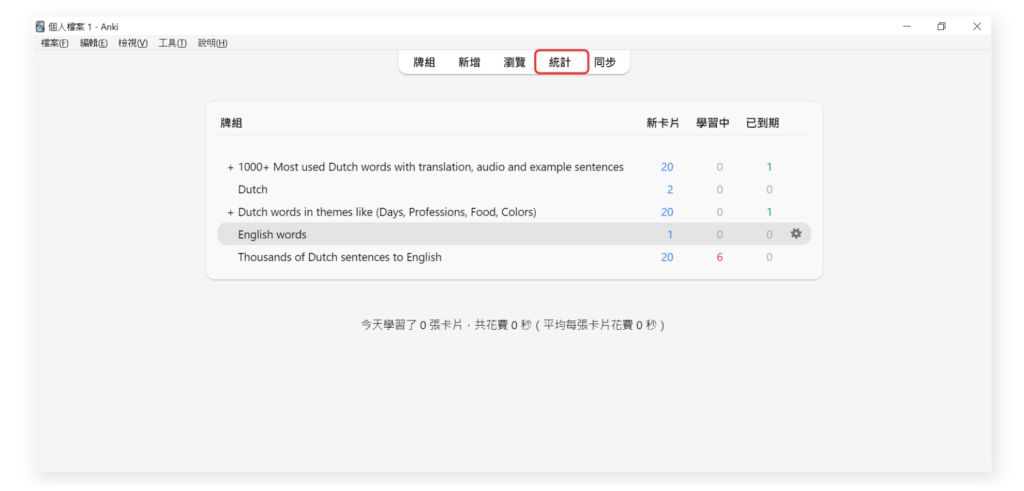Open the 說明 (Help) menu

[x=212, y=43]
